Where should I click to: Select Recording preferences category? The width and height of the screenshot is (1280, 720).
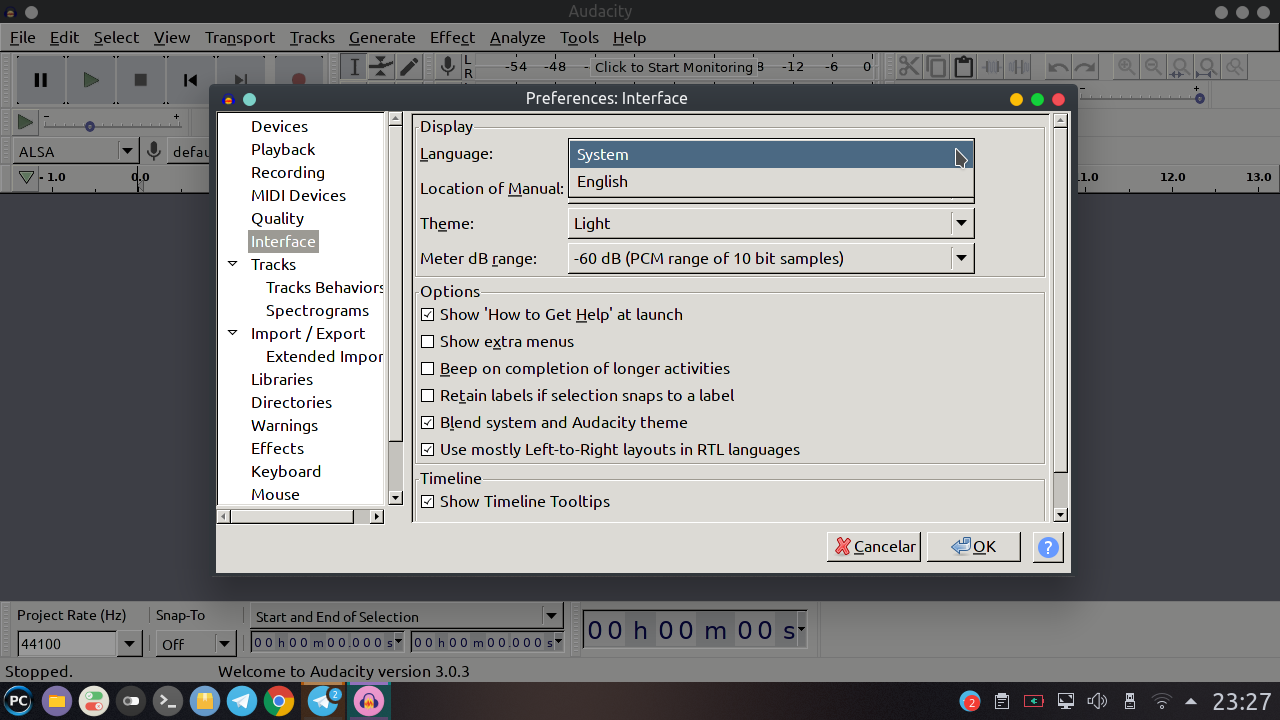tap(288, 173)
